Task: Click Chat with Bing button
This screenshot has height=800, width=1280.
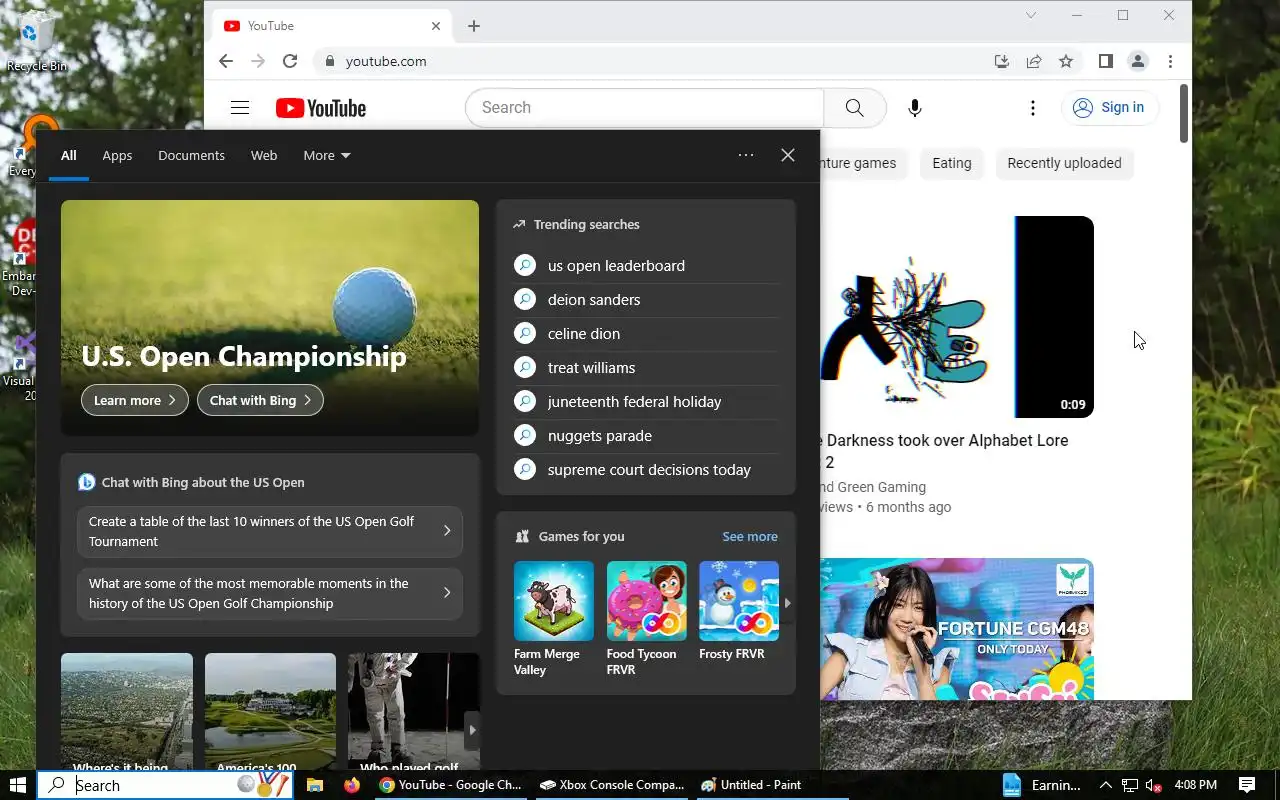Action: (x=260, y=400)
